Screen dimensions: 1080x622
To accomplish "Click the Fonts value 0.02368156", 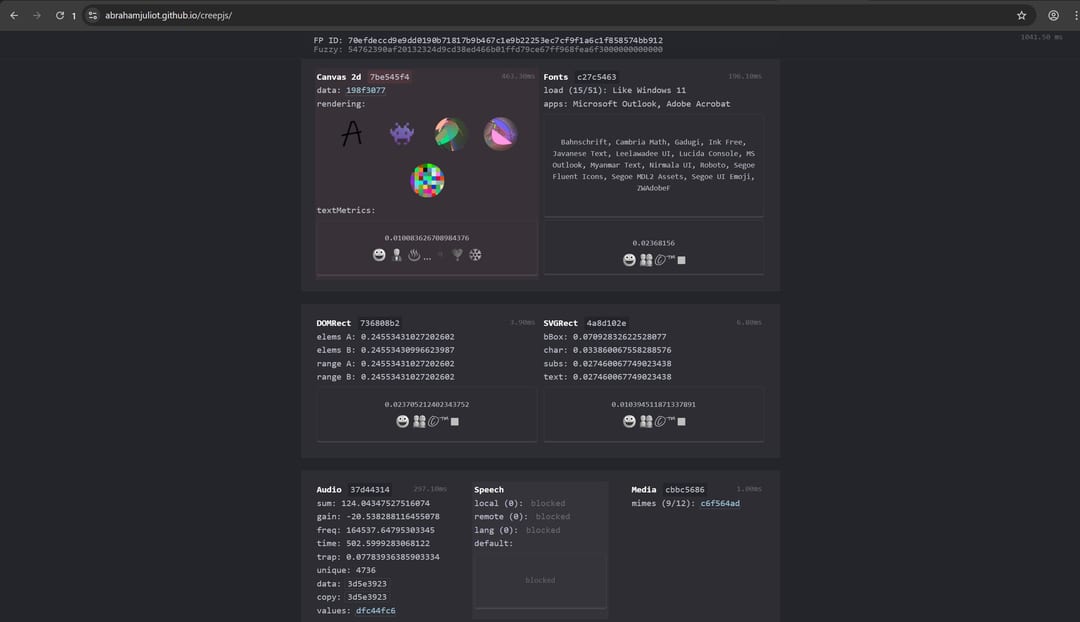I will click(x=654, y=243).
